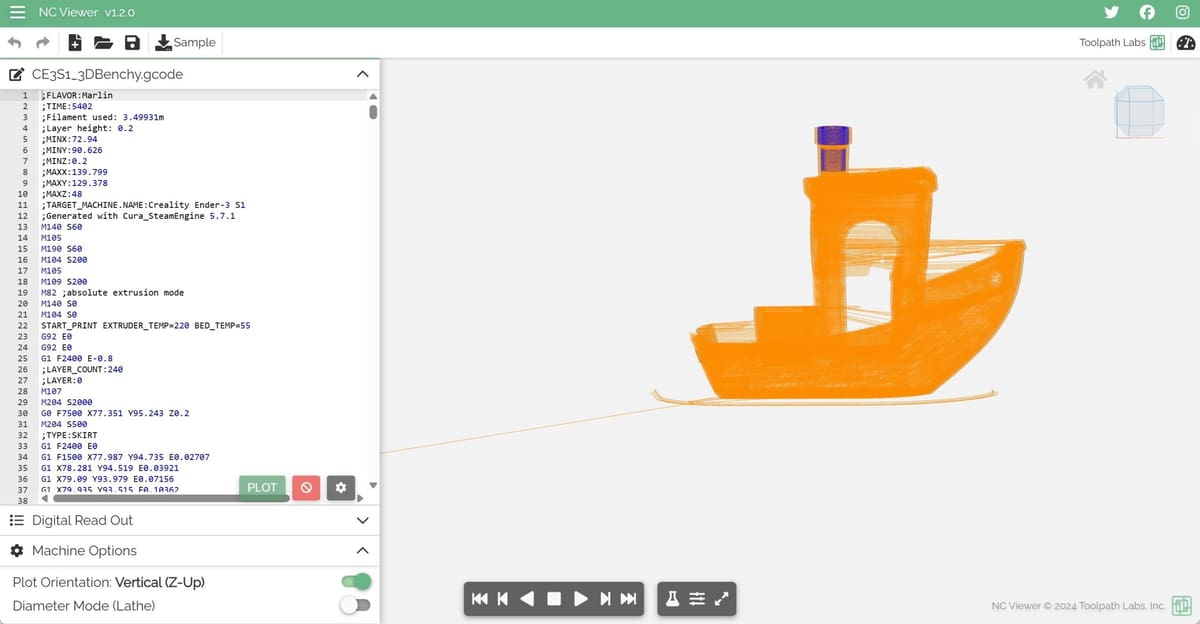Open the sliders display settings icon
The image size is (1200, 624).
pyautogui.click(x=697, y=599)
